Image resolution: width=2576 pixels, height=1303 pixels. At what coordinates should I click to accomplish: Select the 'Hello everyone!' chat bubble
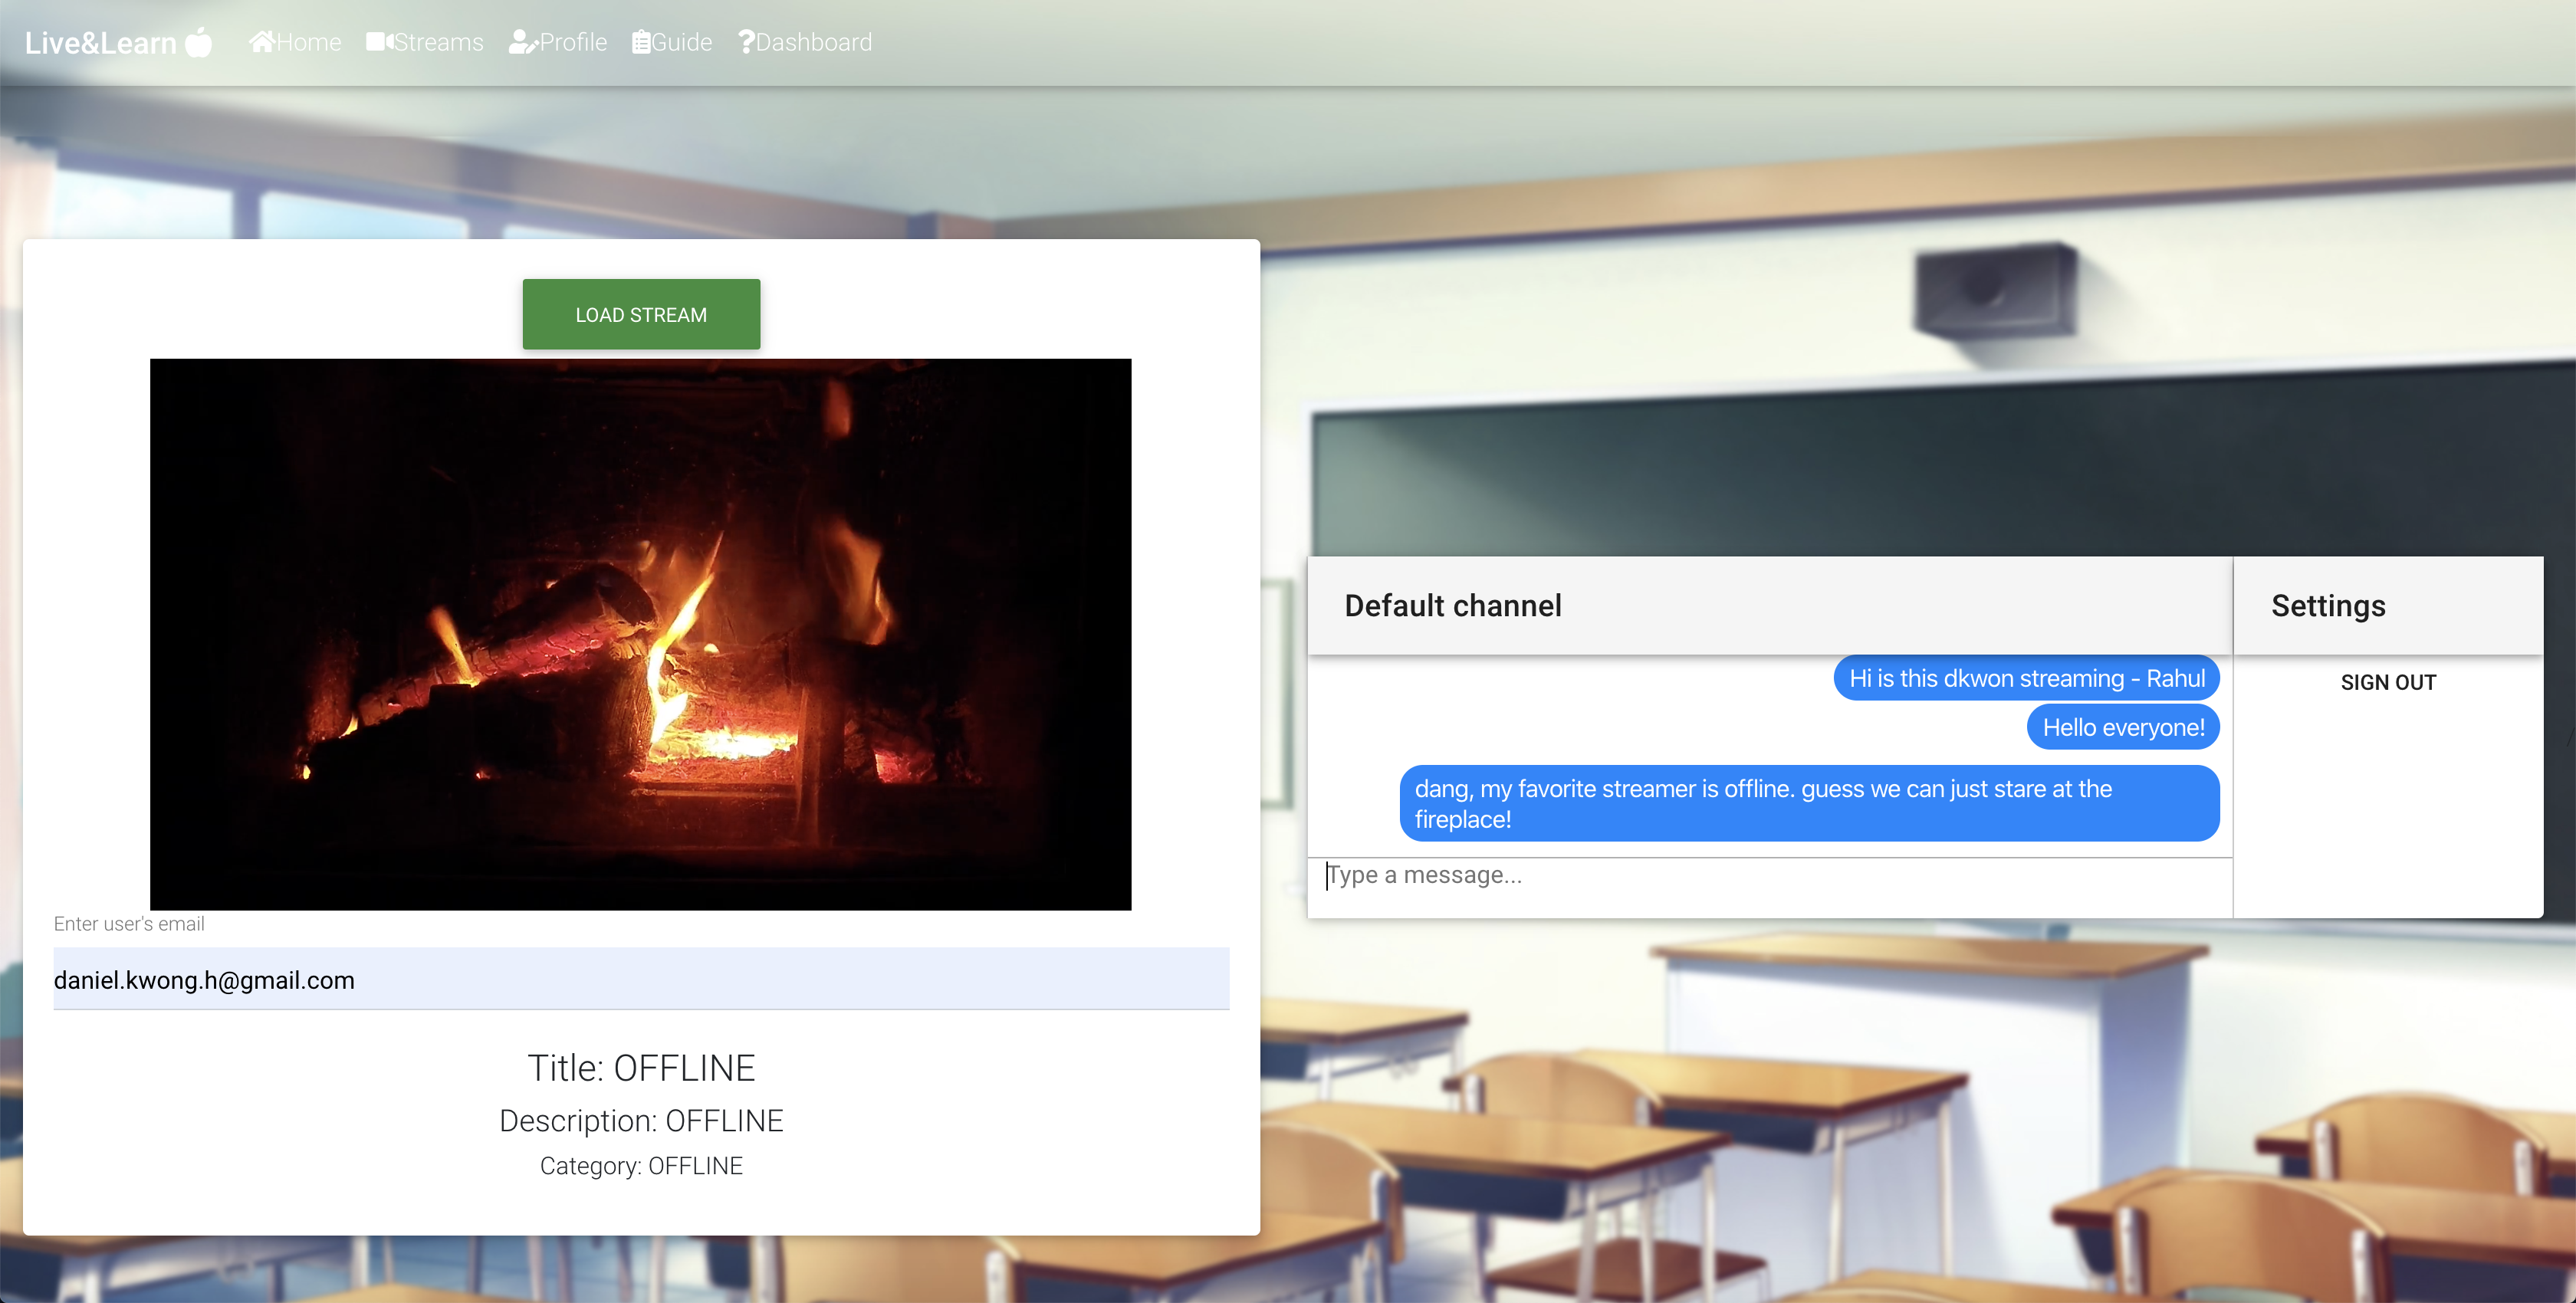(2122, 727)
